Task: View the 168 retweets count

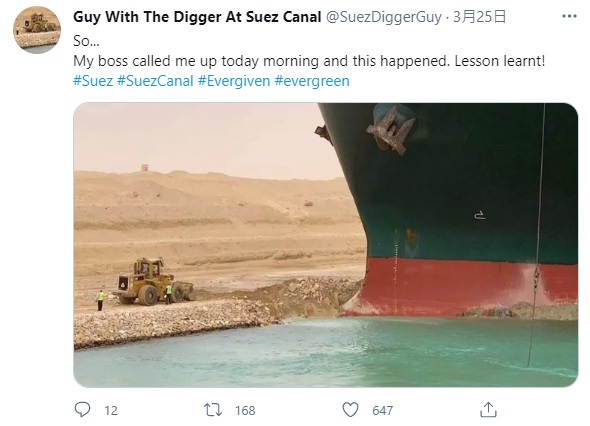Action: [245, 411]
